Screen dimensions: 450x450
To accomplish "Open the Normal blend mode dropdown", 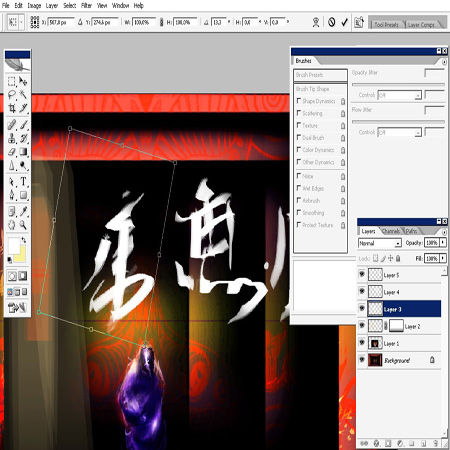I will (380, 243).
